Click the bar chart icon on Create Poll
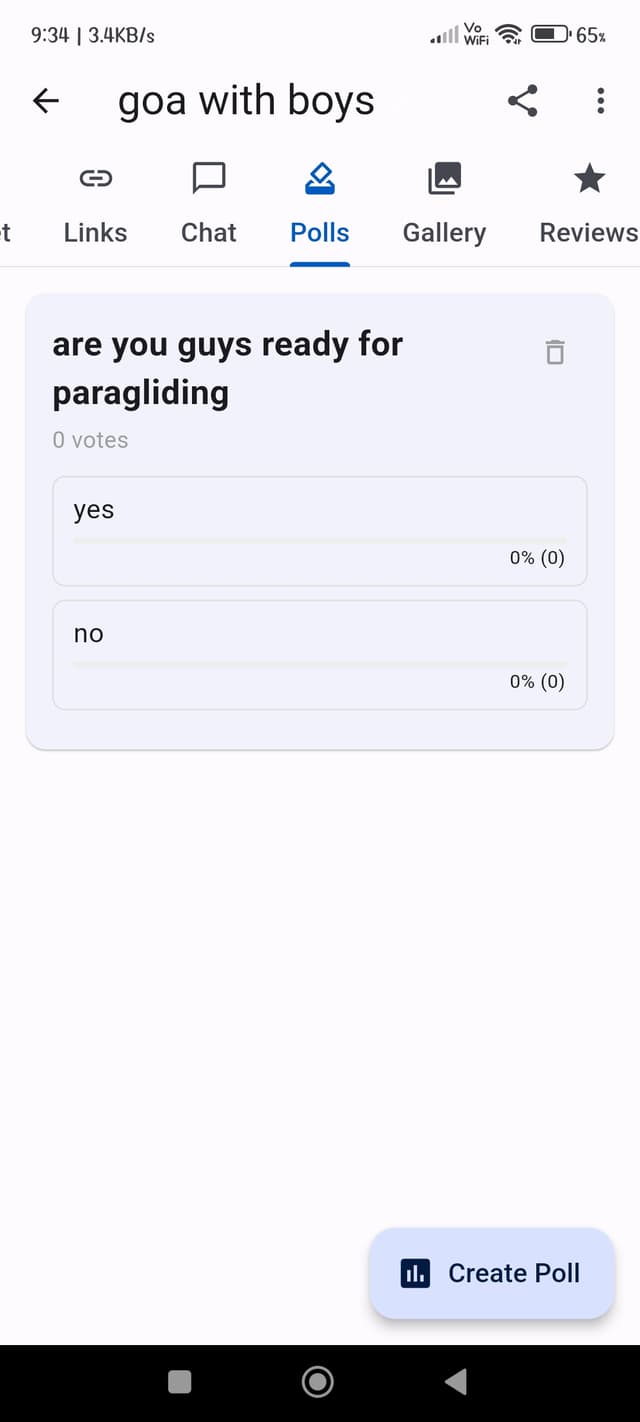The height and width of the screenshot is (1422, 640). pos(415,1273)
